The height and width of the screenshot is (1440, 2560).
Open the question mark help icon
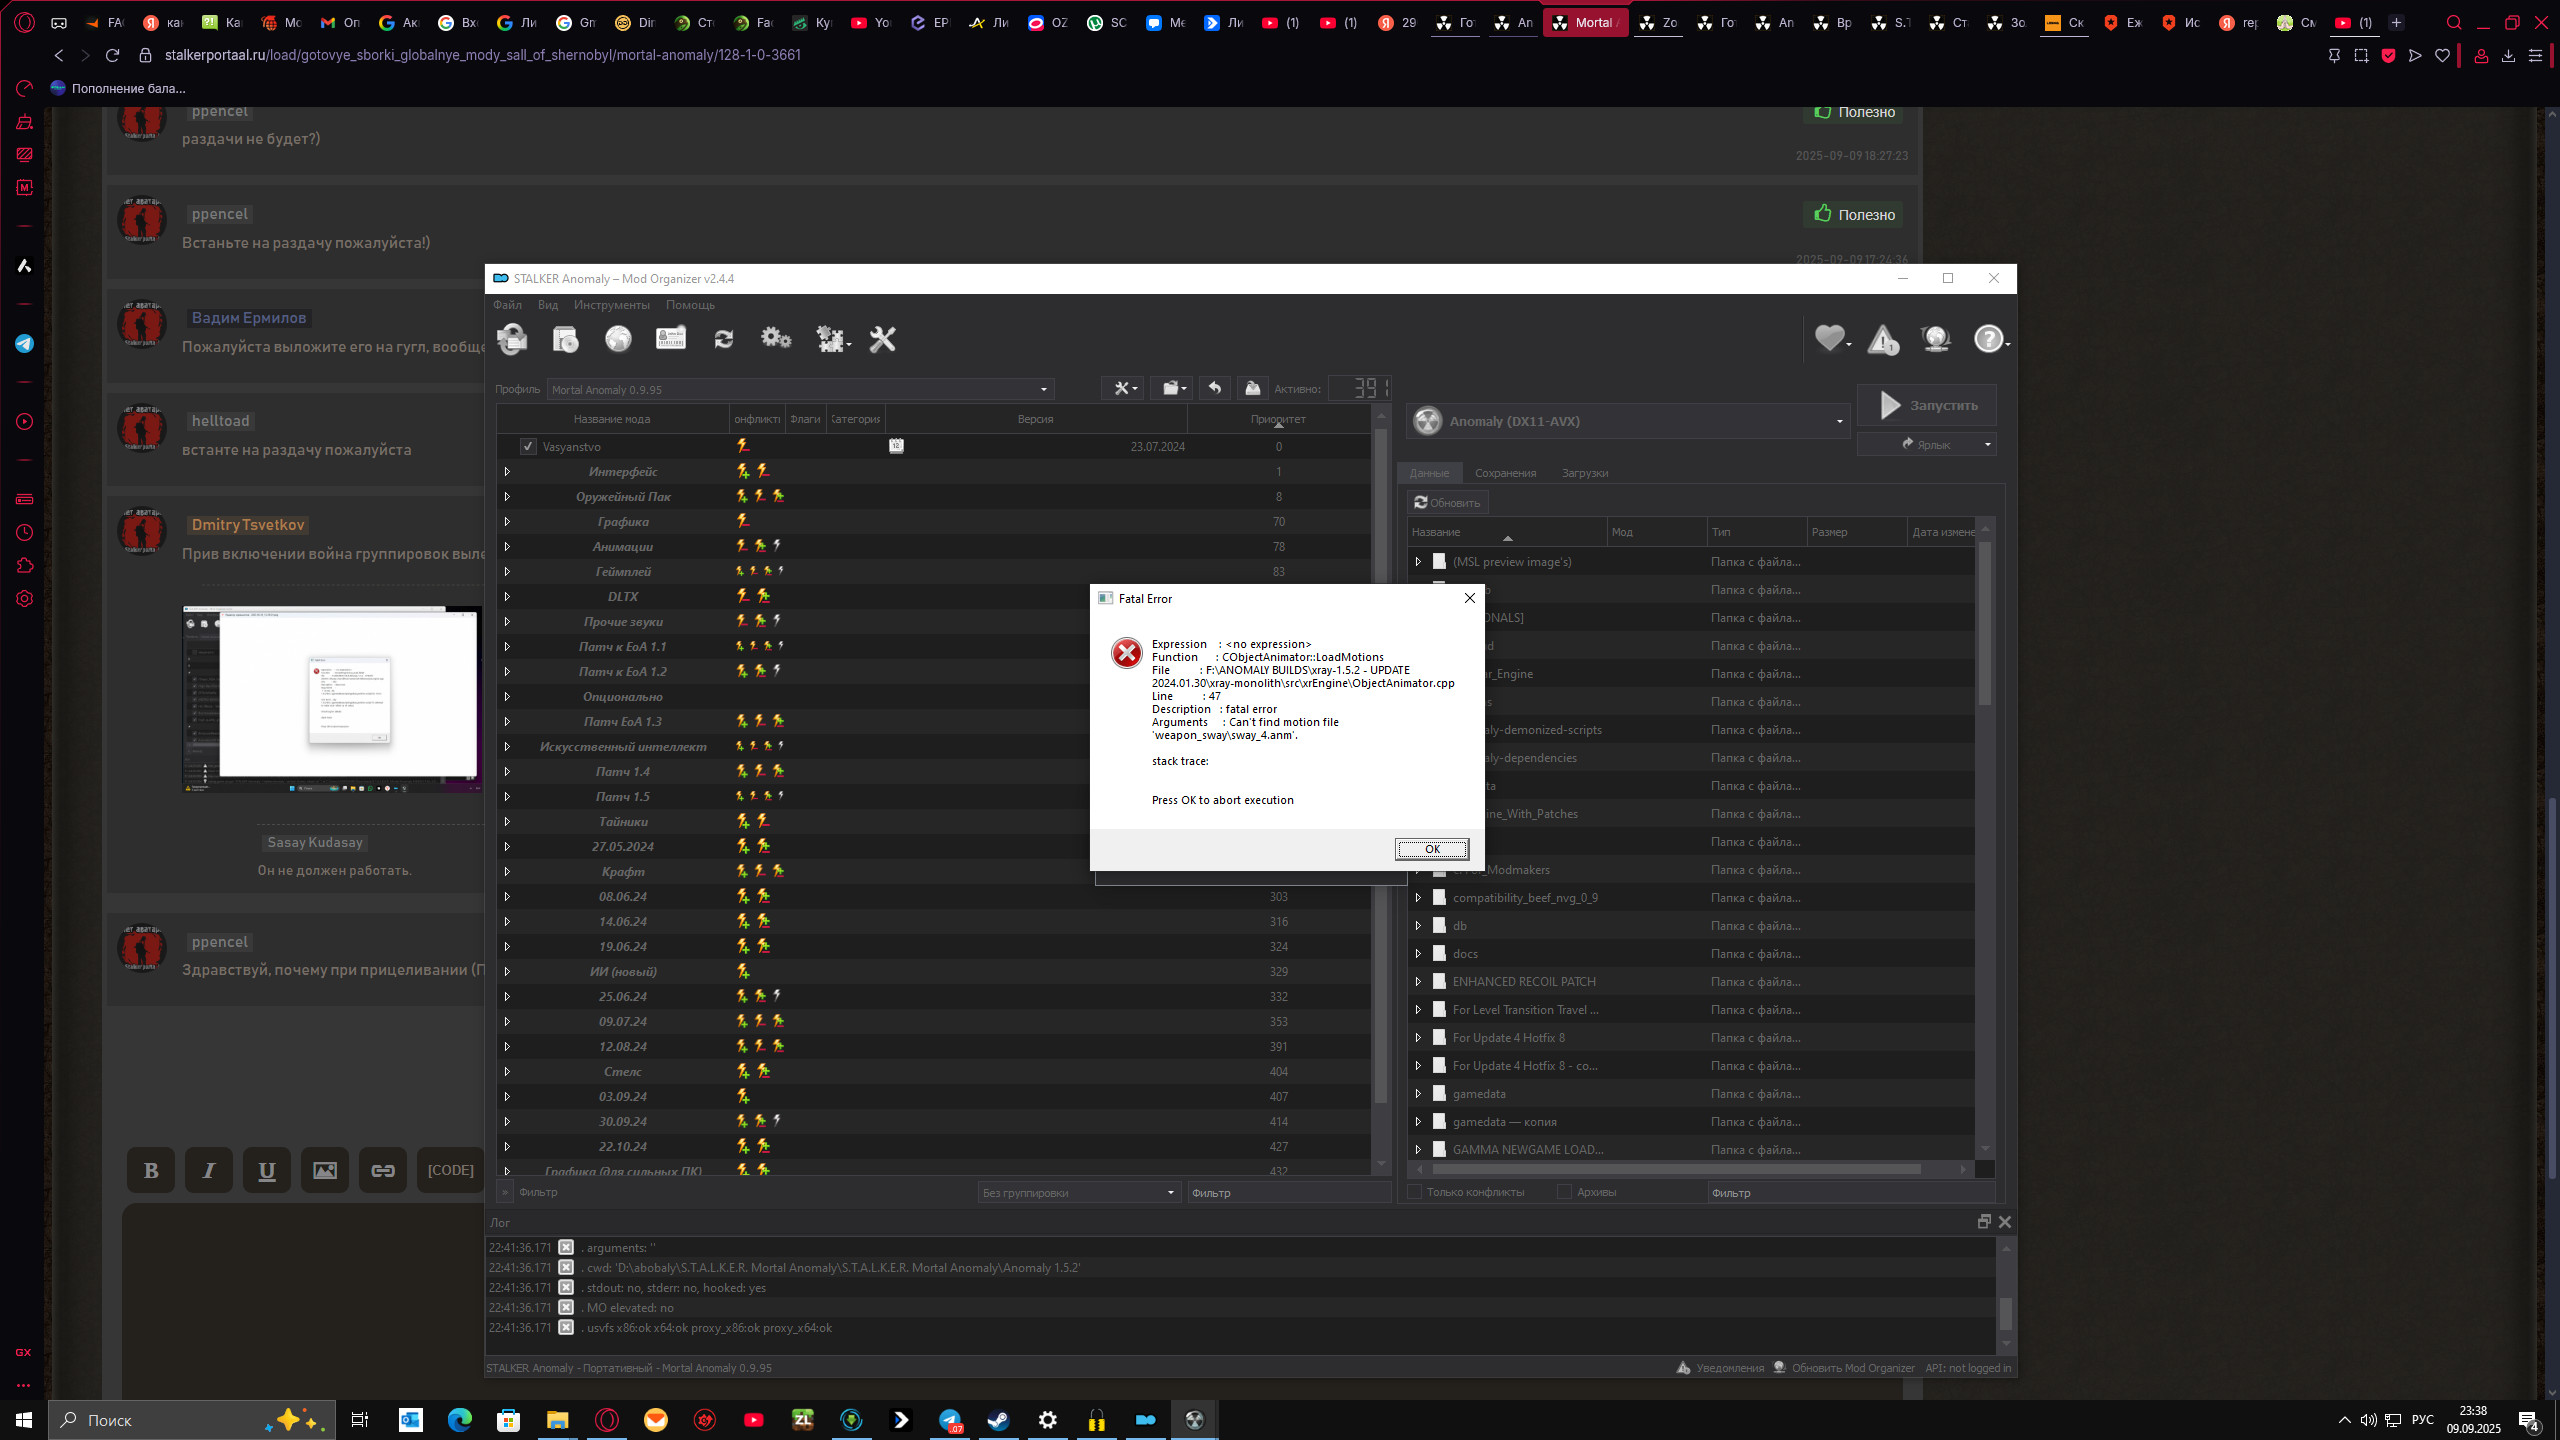click(x=1990, y=340)
